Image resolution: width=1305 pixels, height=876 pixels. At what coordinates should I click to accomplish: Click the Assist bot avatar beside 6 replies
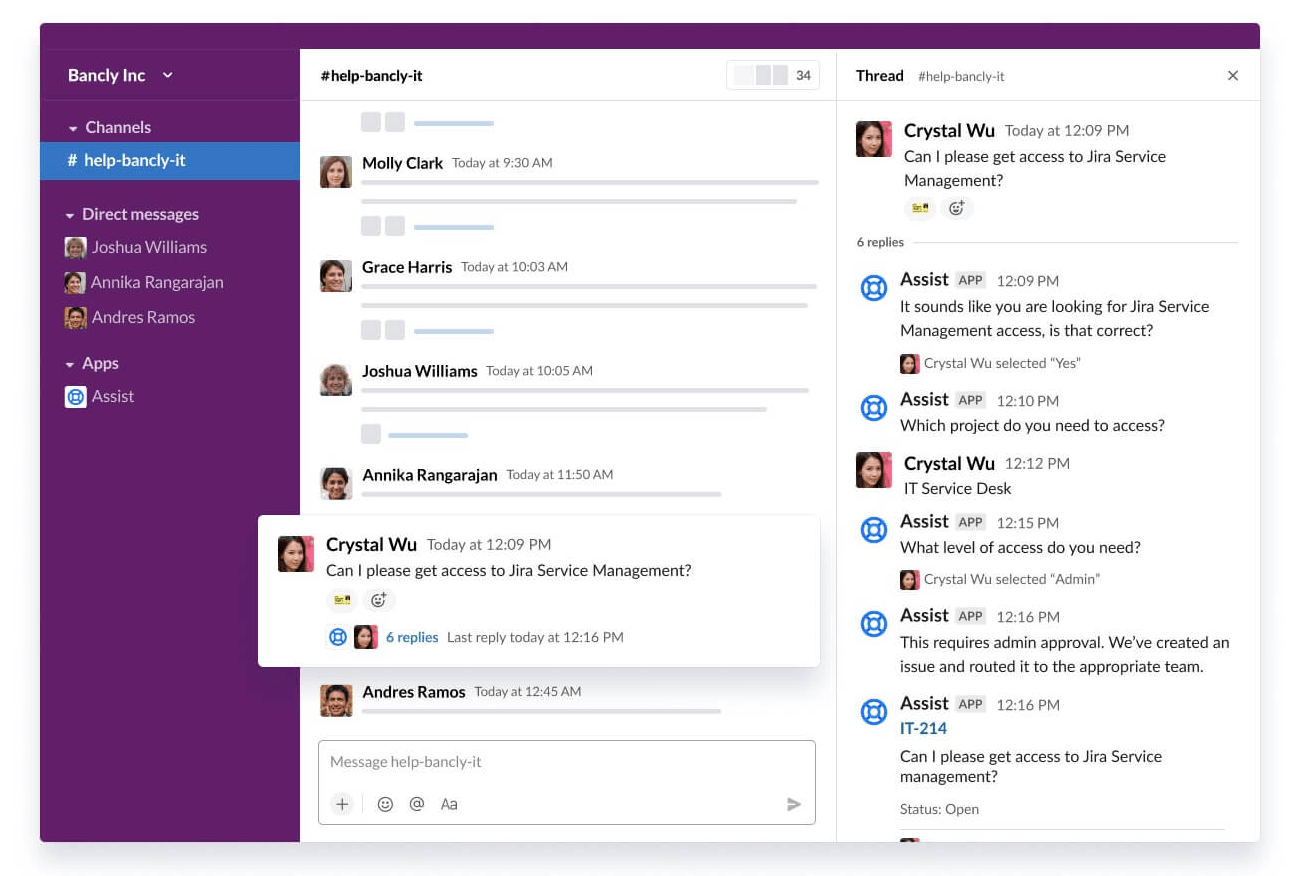pyautogui.click(x=338, y=636)
